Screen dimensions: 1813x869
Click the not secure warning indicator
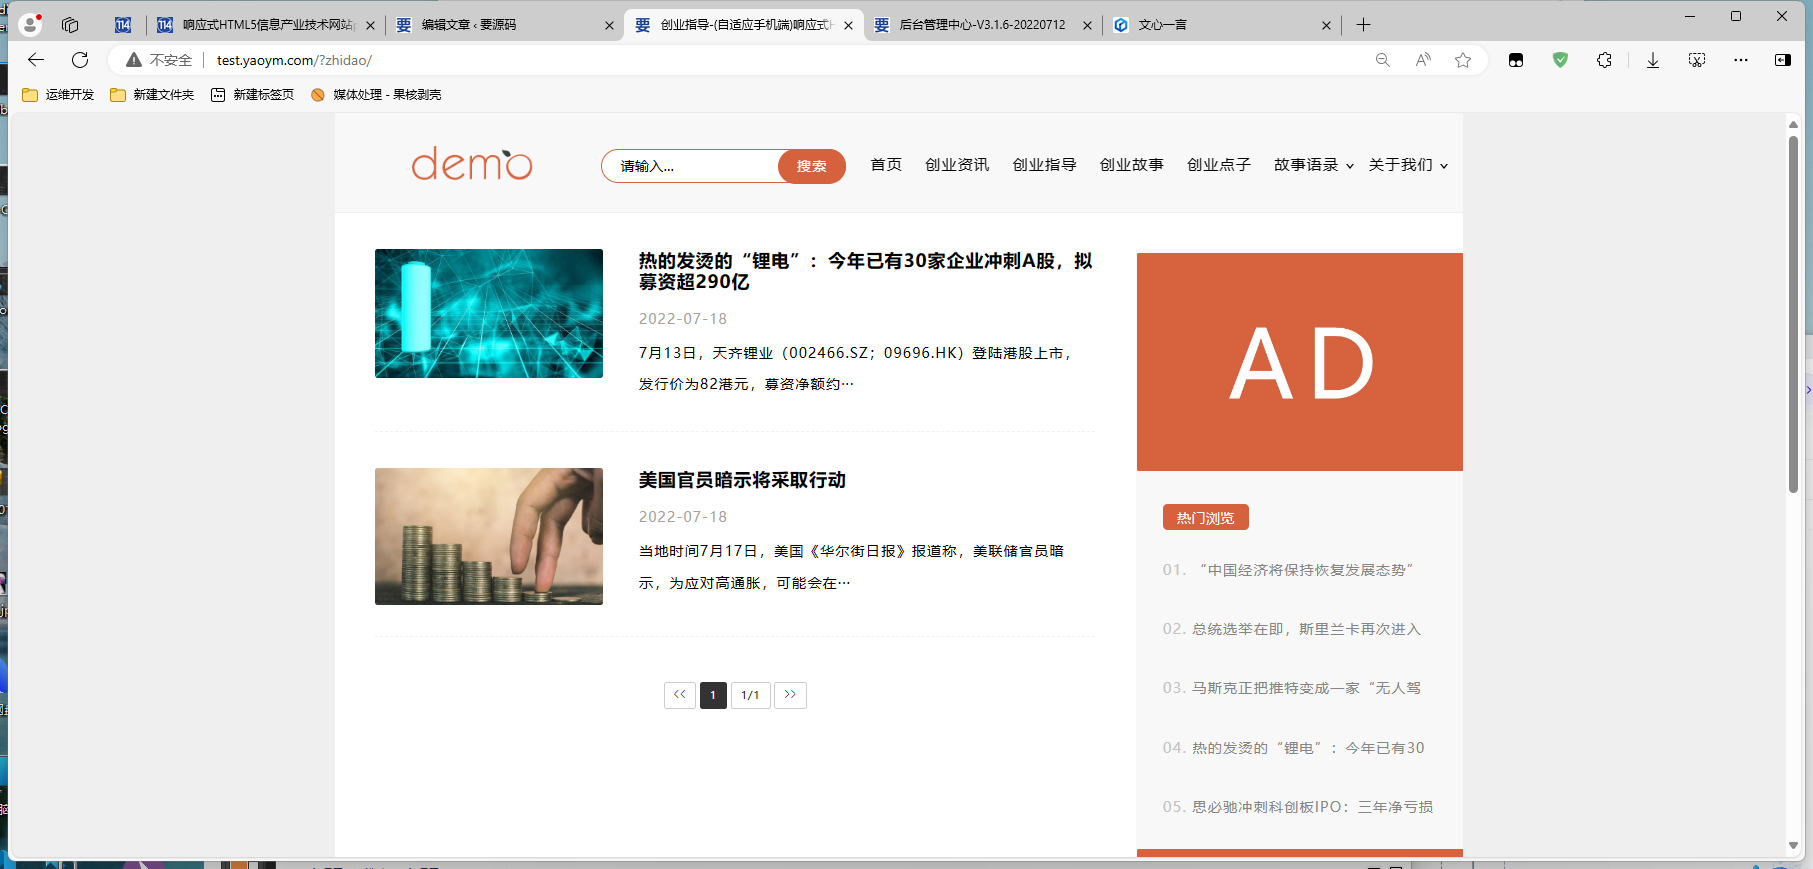point(159,60)
